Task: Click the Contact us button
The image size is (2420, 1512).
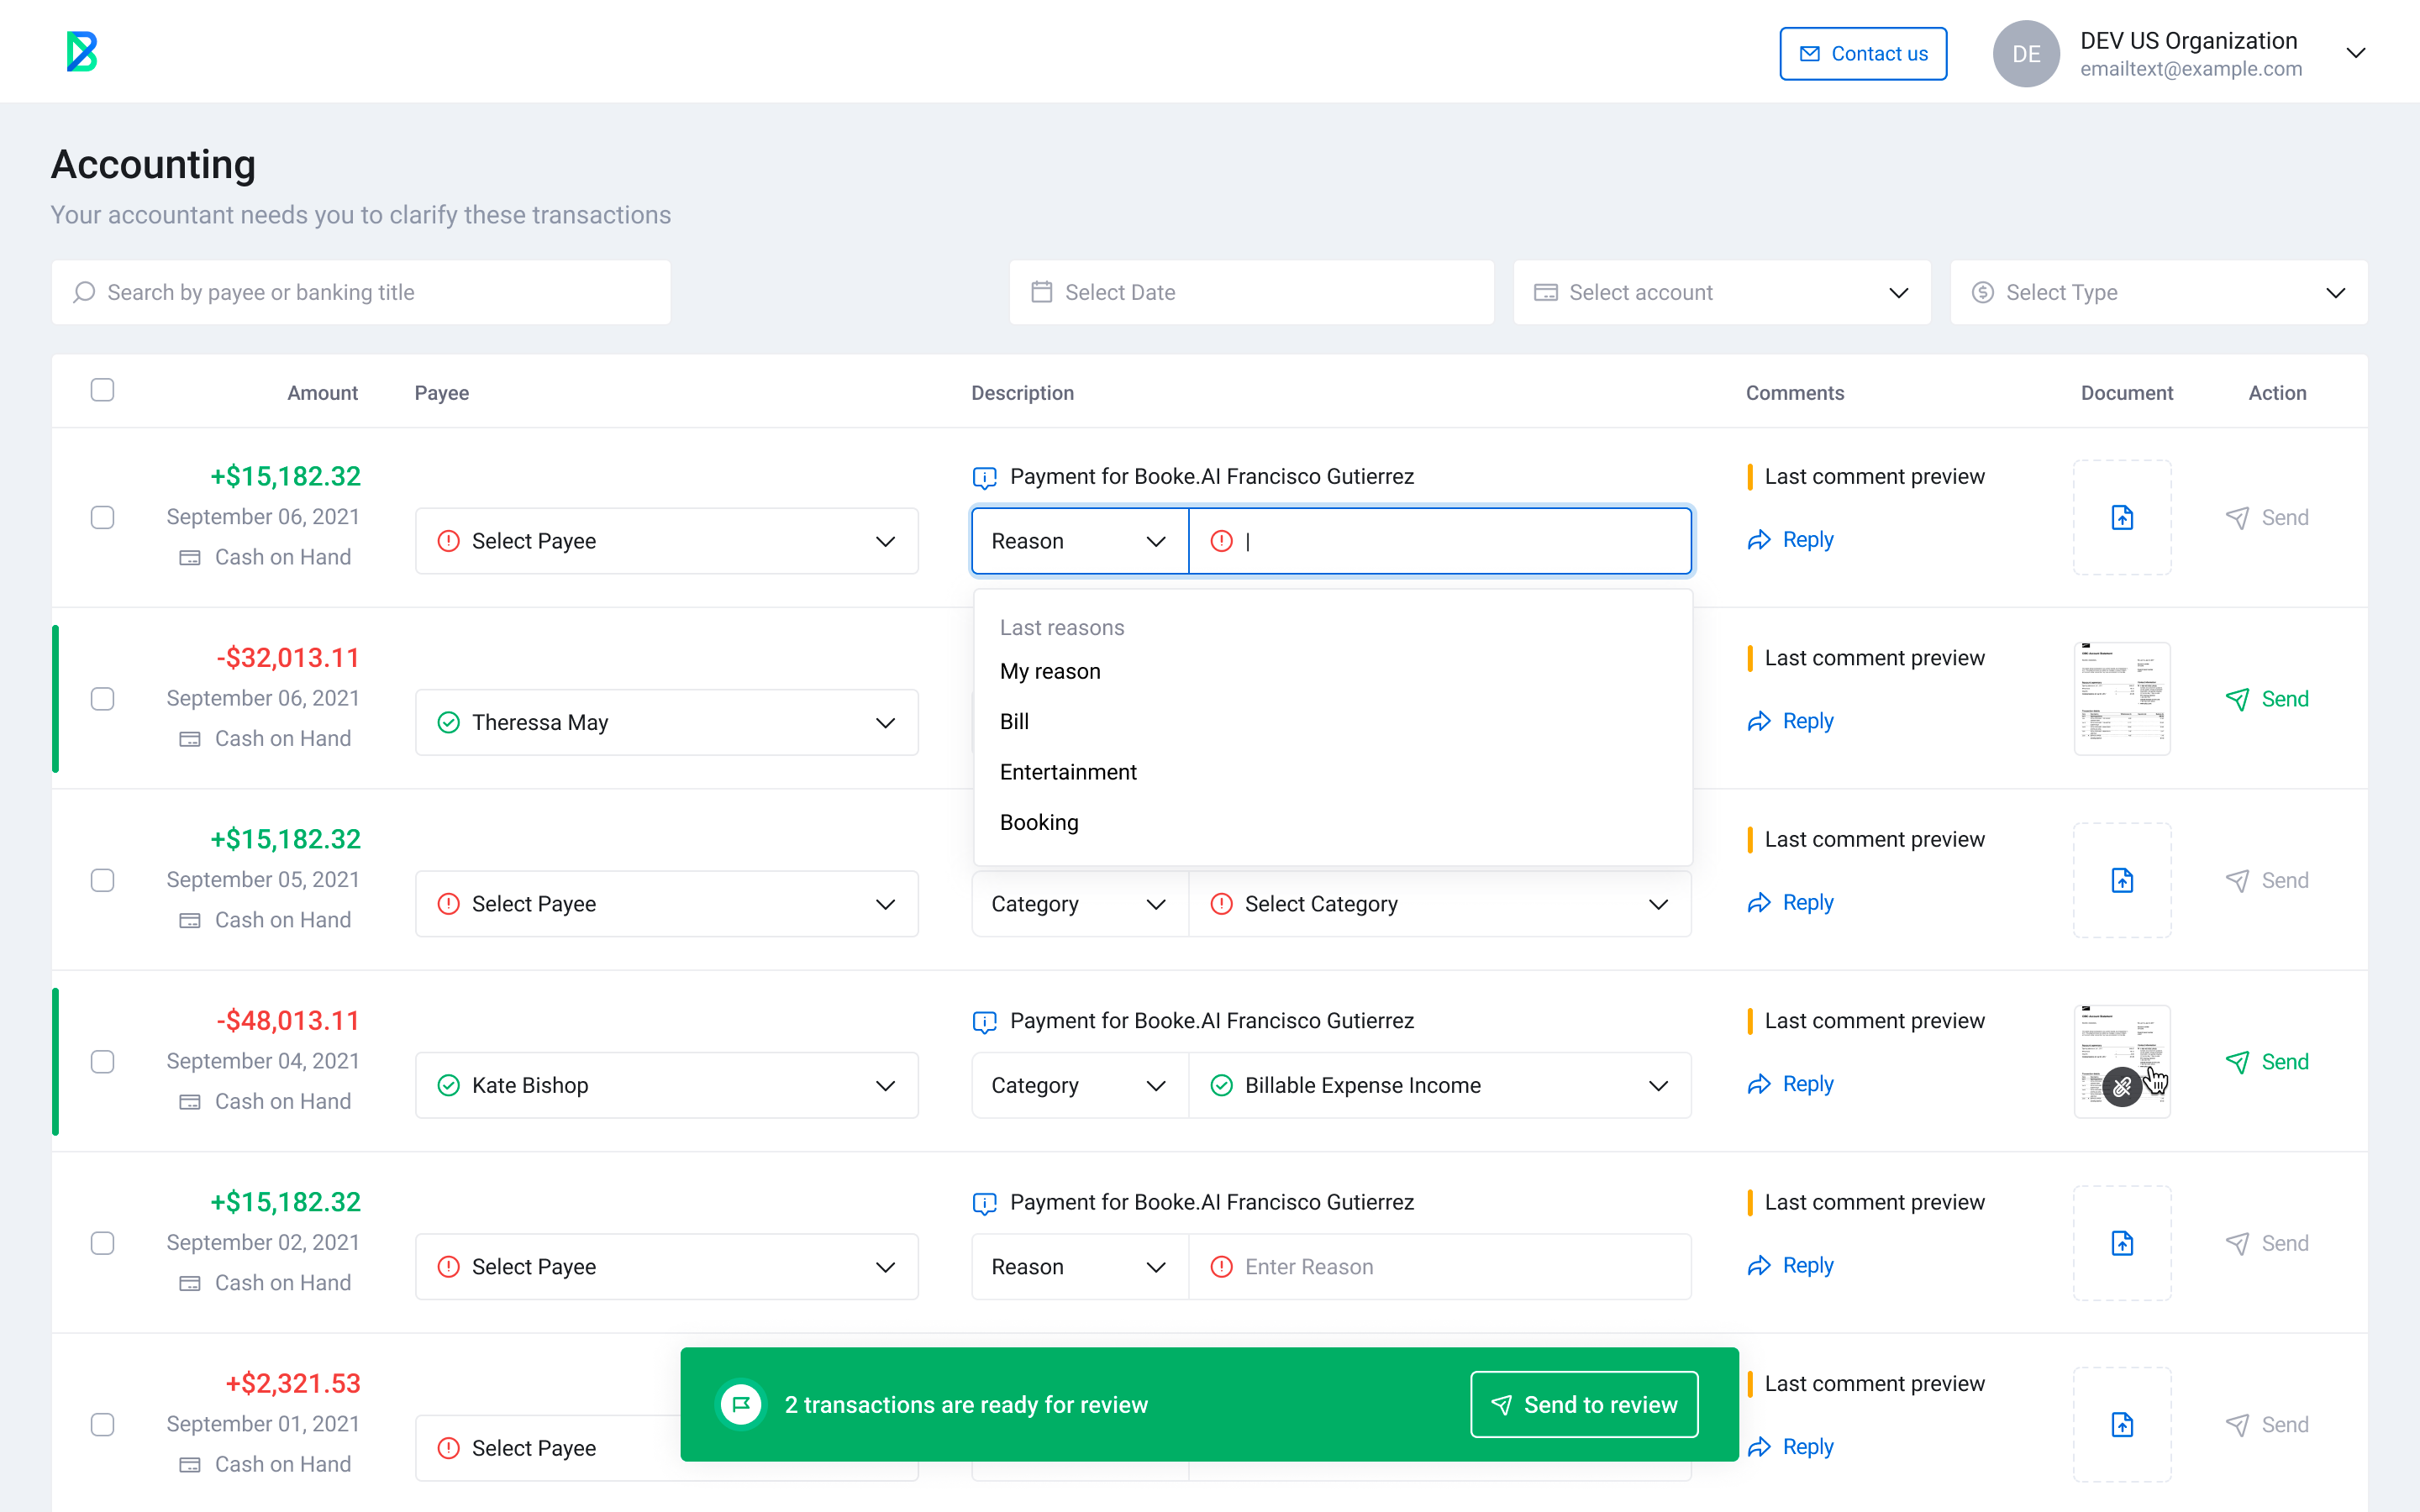Action: point(1862,54)
